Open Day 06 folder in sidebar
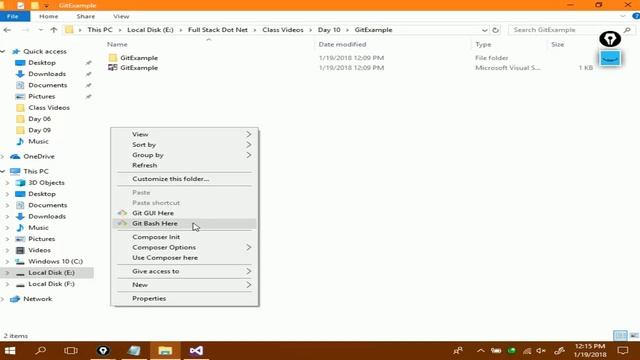This screenshot has width=640, height=360. (x=40, y=119)
